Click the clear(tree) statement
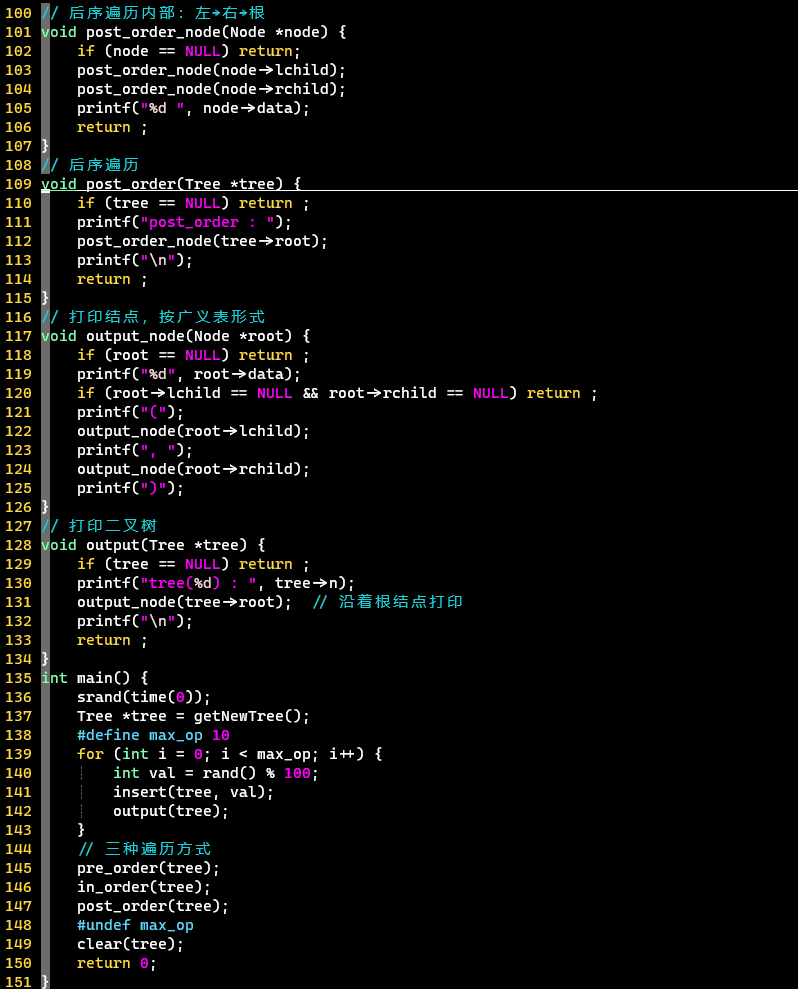This screenshot has height=989, width=798. pyautogui.click(x=130, y=944)
